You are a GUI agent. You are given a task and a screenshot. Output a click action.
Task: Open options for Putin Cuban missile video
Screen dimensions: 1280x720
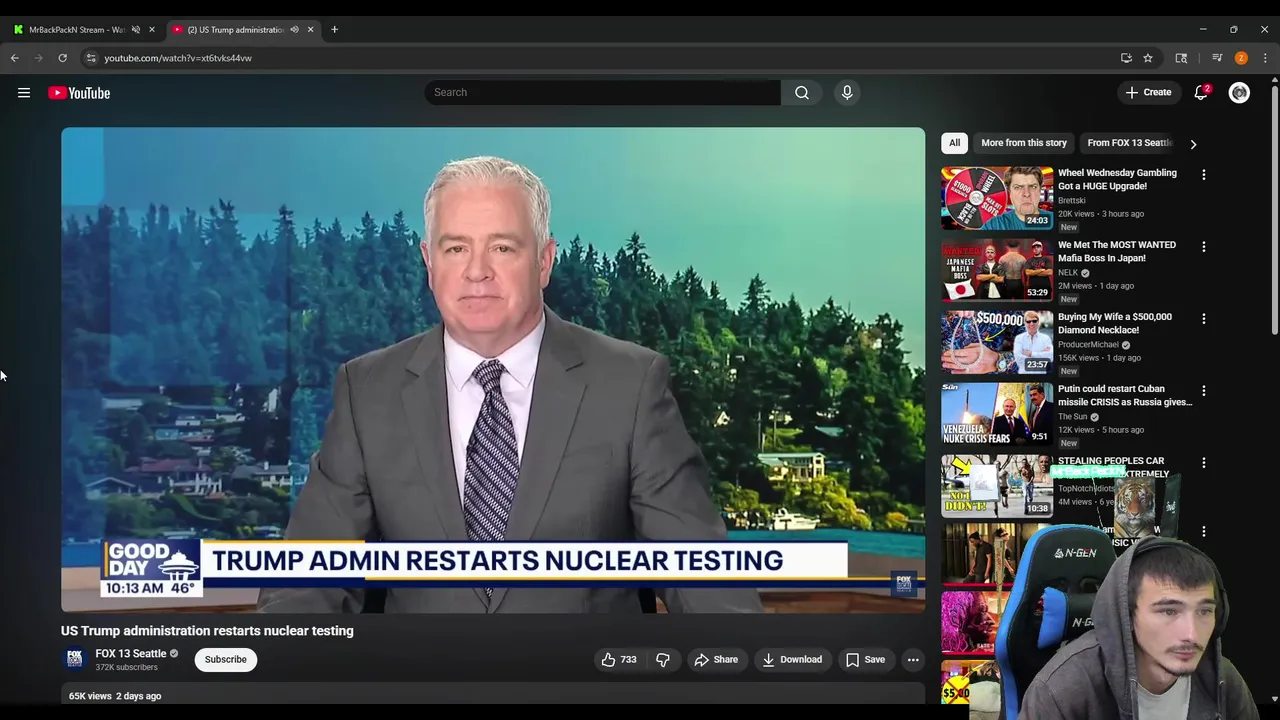pos(1203,390)
